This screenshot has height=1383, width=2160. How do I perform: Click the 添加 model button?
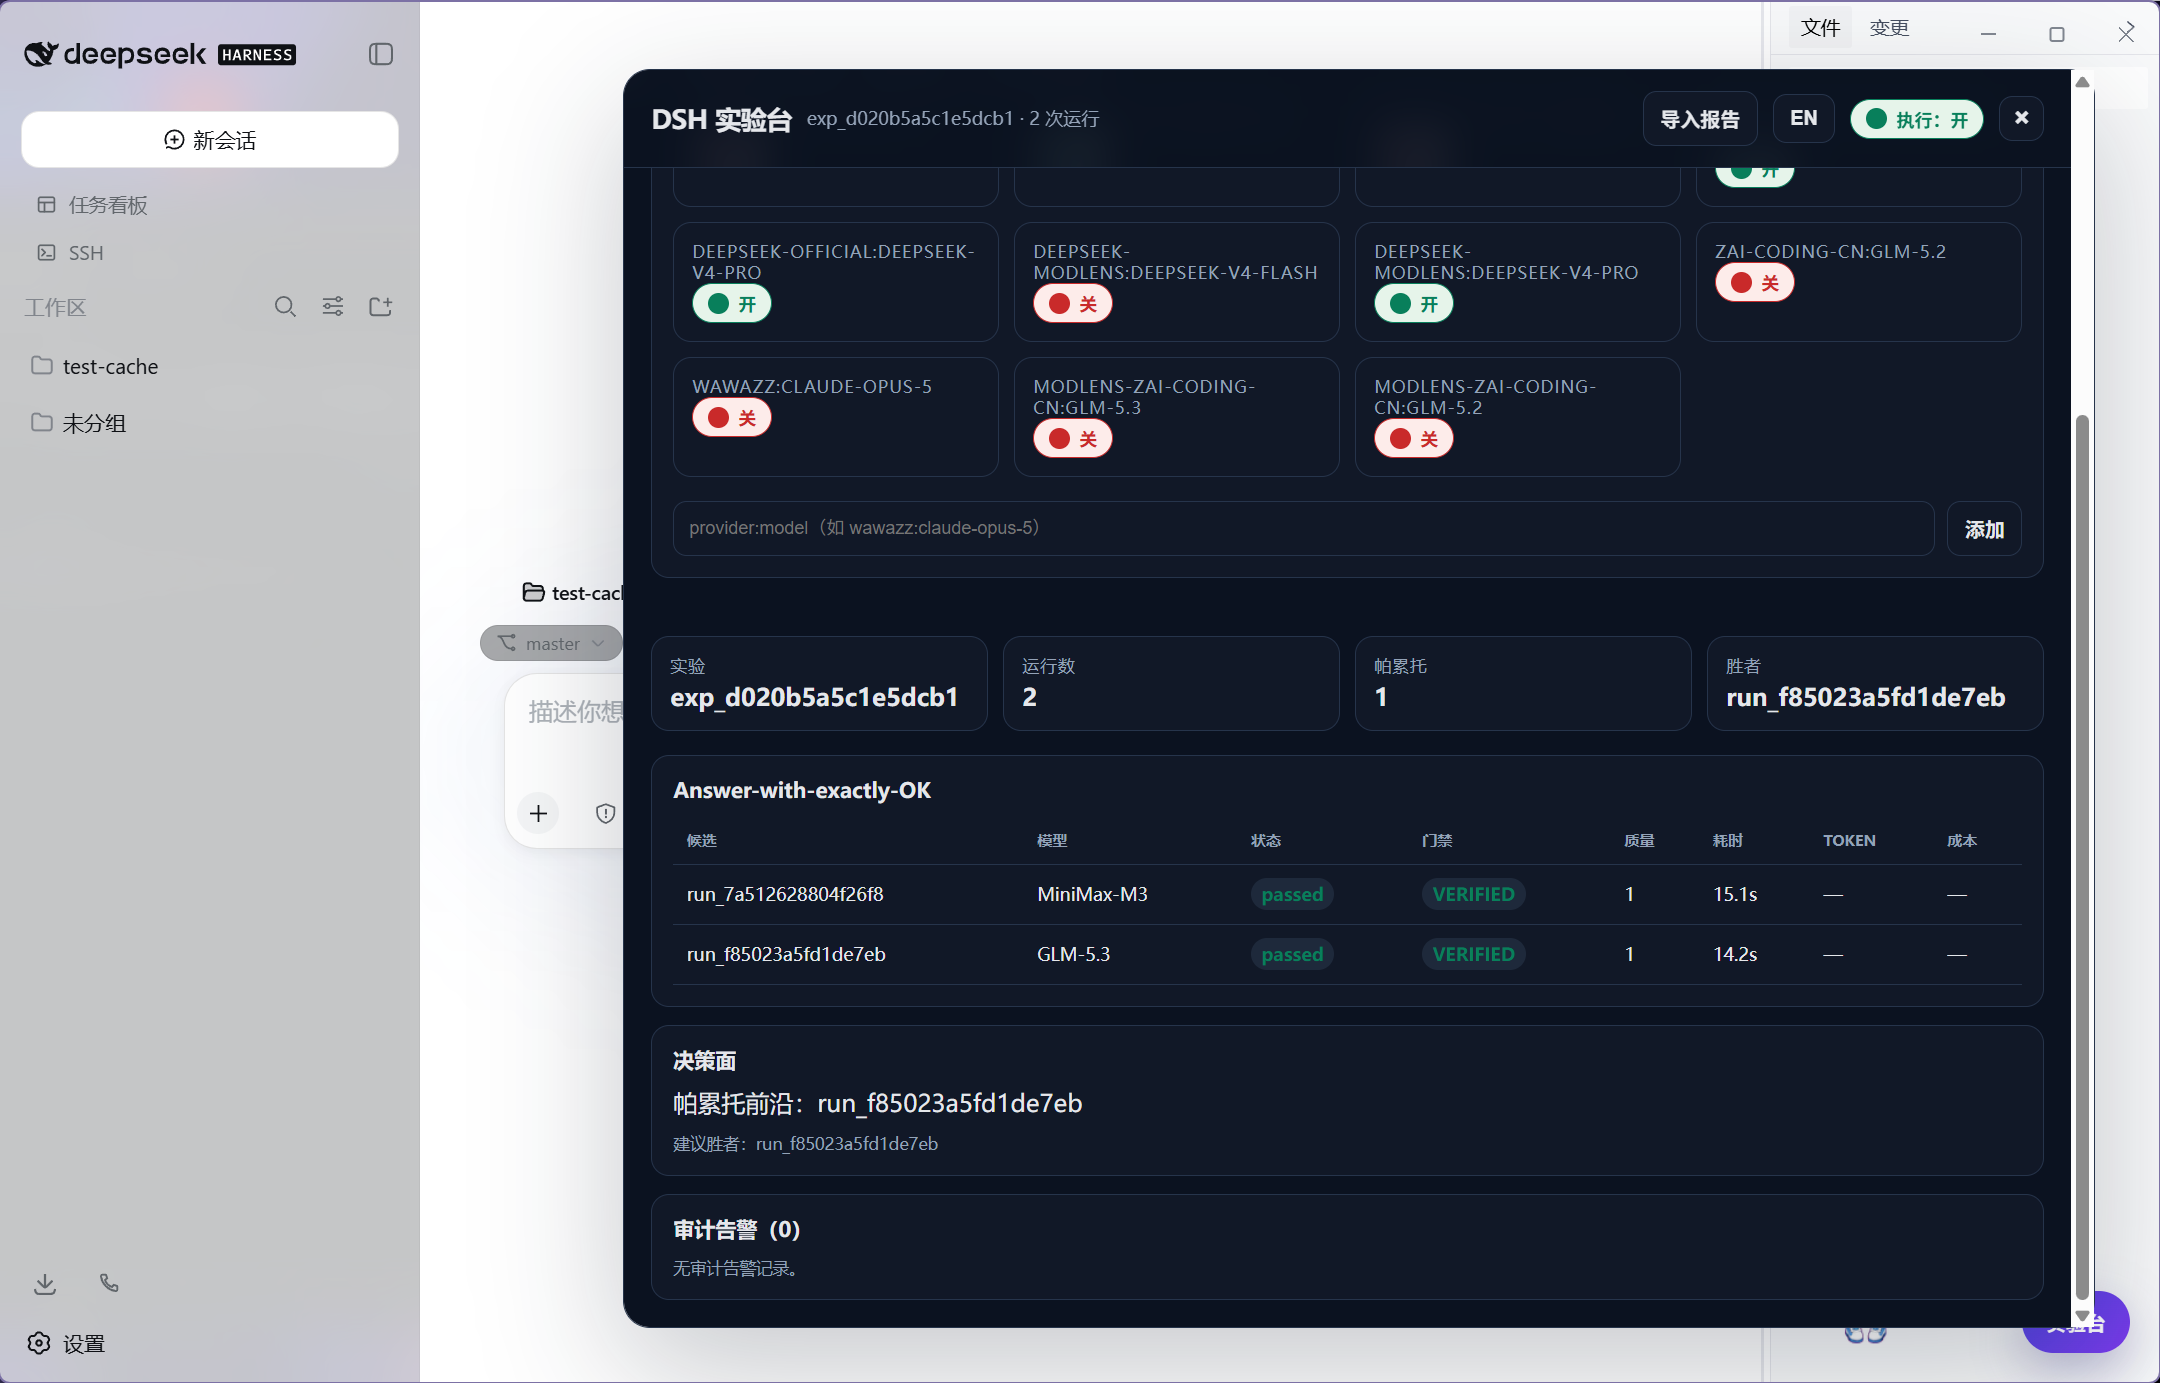click(1984, 529)
